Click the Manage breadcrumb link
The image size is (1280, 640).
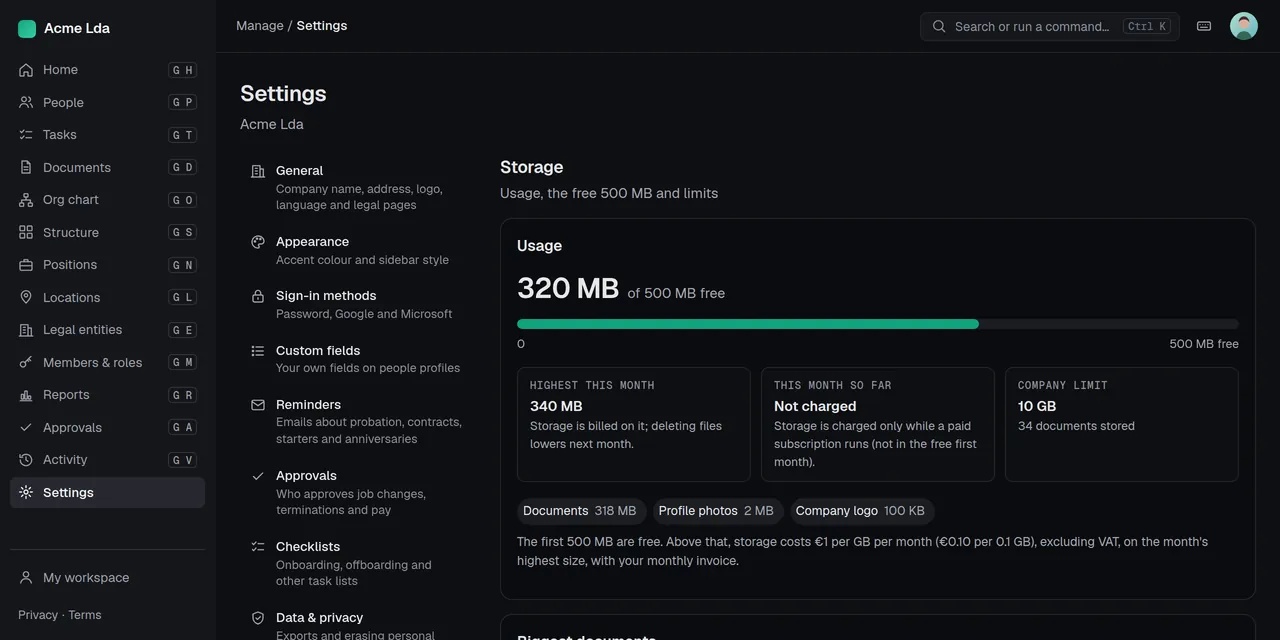point(260,26)
